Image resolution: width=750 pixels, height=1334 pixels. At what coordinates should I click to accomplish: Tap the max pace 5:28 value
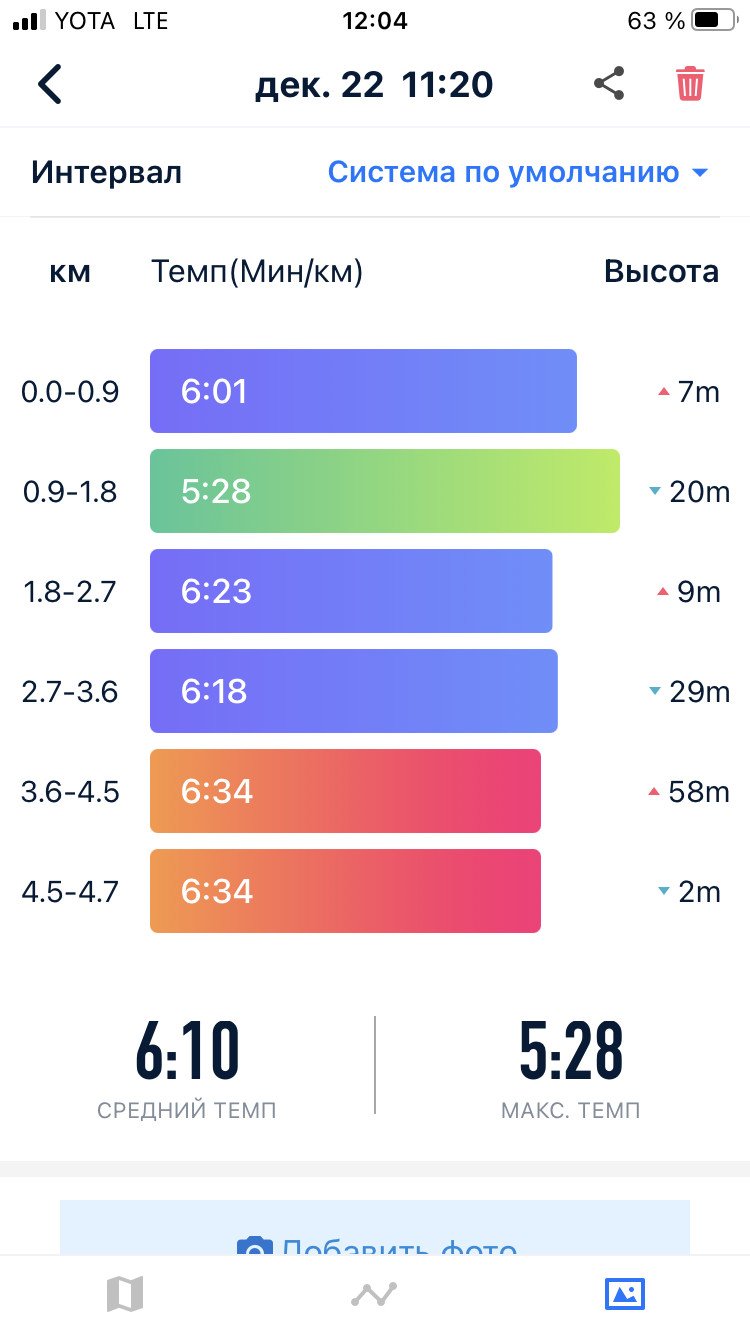click(x=571, y=1050)
